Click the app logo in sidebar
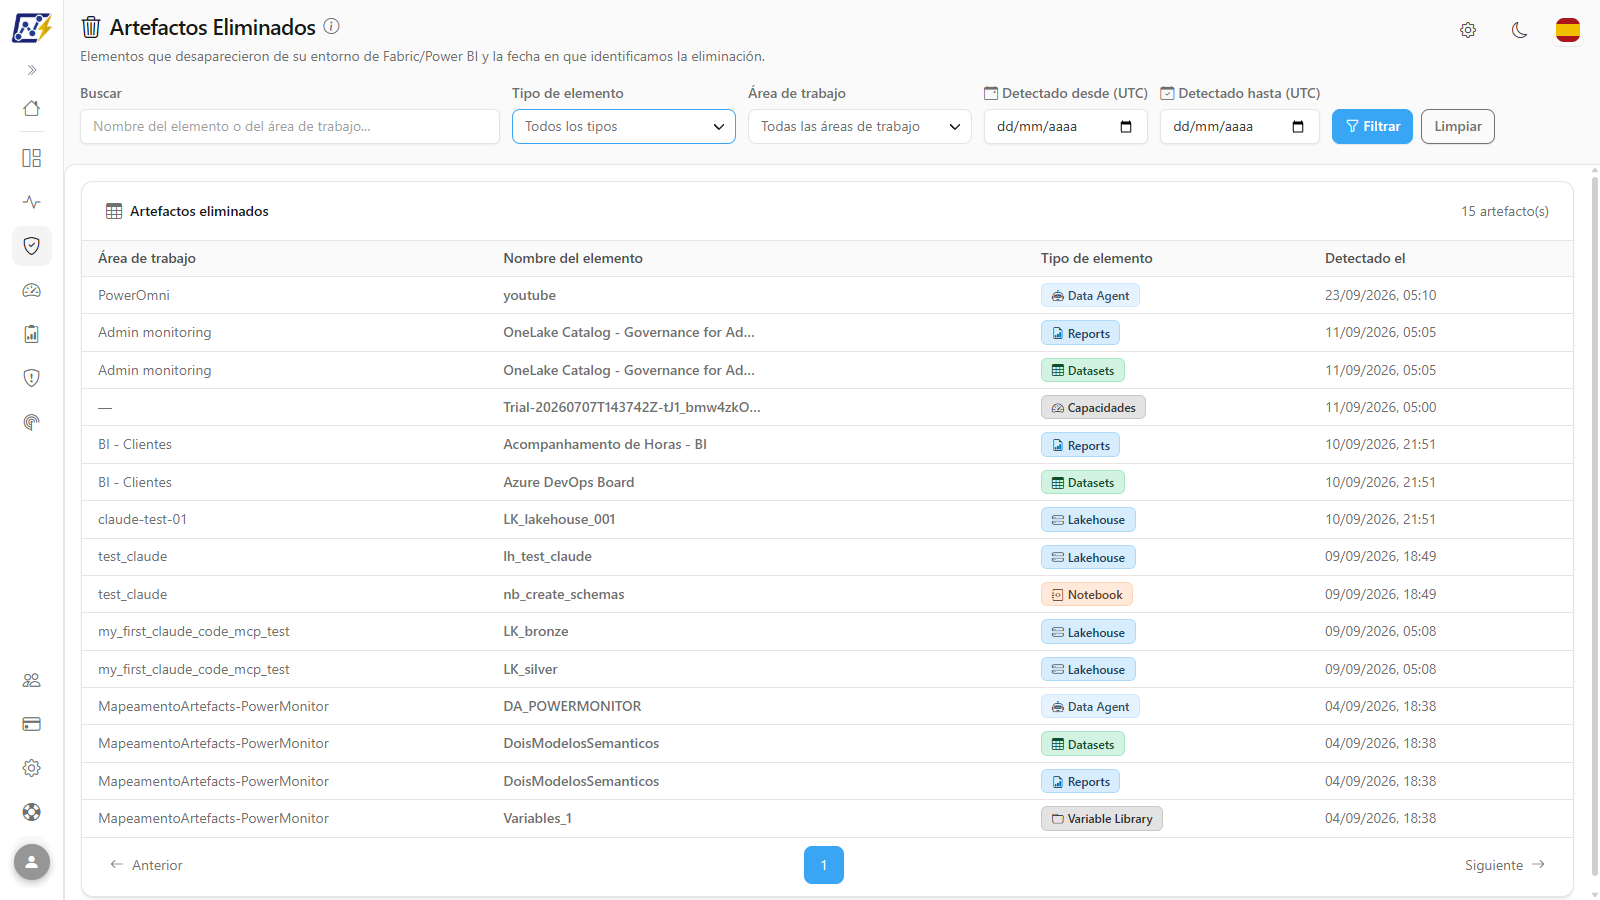 click(31, 27)
